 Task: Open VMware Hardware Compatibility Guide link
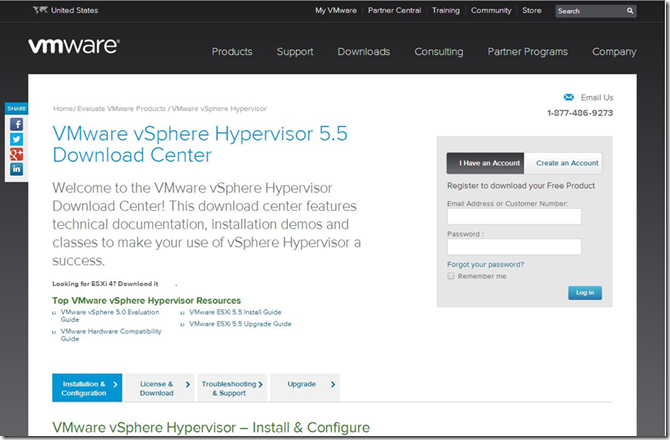click(111, 335)
